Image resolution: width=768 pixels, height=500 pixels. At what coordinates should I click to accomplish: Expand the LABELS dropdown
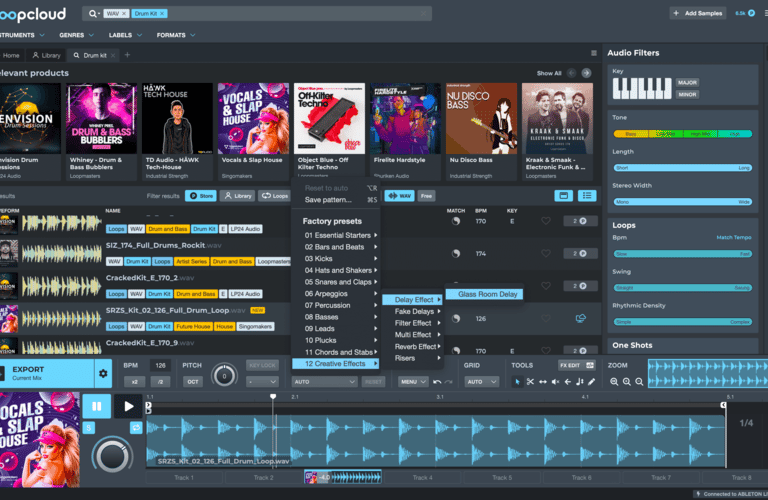tap(125, 35)
